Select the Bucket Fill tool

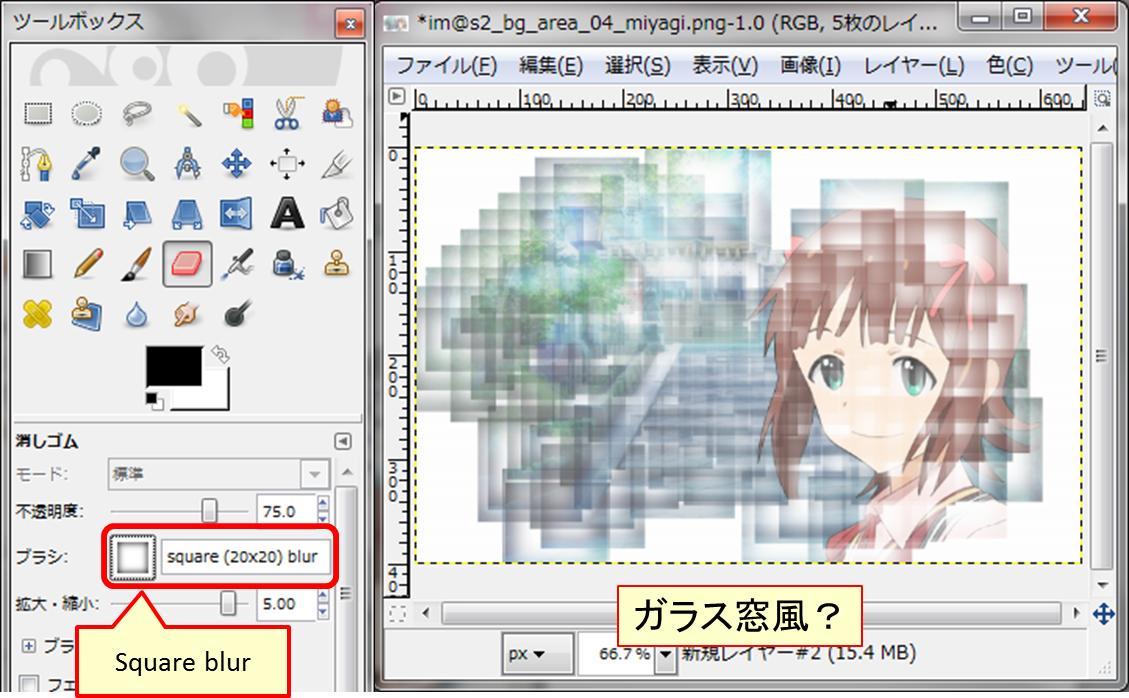pyautogui.click(x=336, y=214)
